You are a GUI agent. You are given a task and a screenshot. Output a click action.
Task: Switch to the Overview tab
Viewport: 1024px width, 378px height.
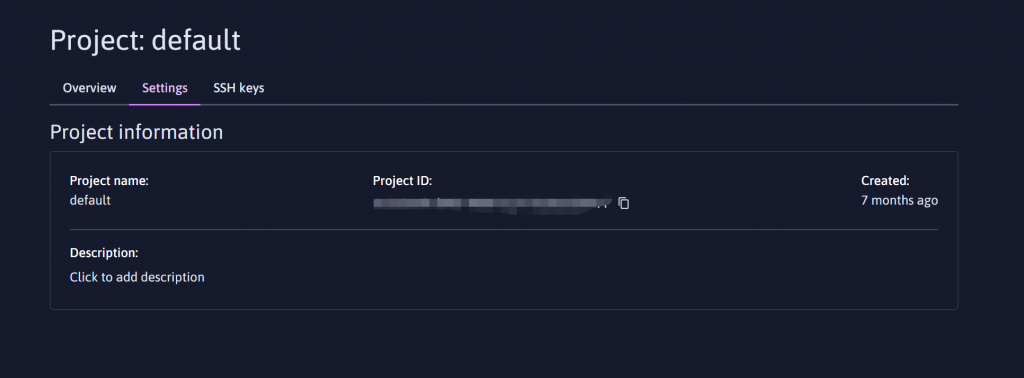tap(89, 88)
